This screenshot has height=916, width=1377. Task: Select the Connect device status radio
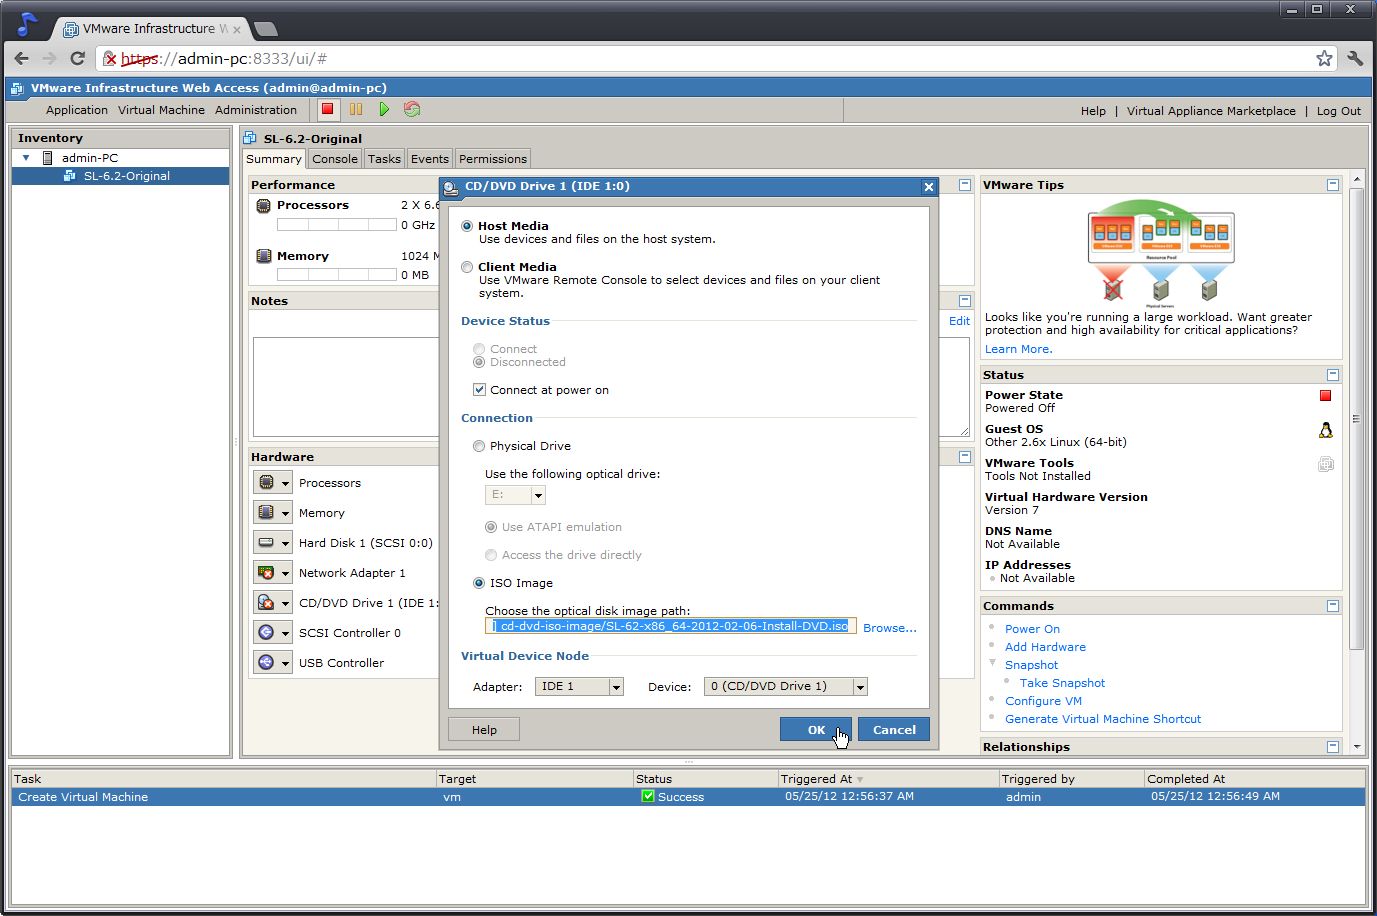pos(479,349)
